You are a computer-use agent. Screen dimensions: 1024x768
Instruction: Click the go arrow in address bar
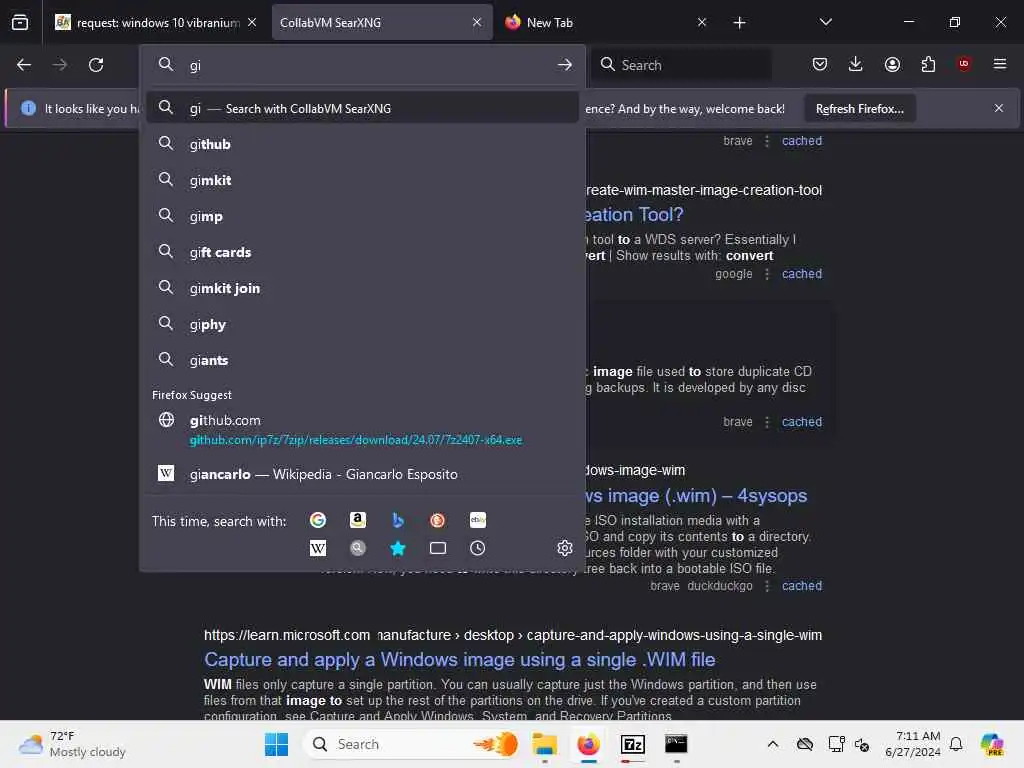click(x=565, y=65)
